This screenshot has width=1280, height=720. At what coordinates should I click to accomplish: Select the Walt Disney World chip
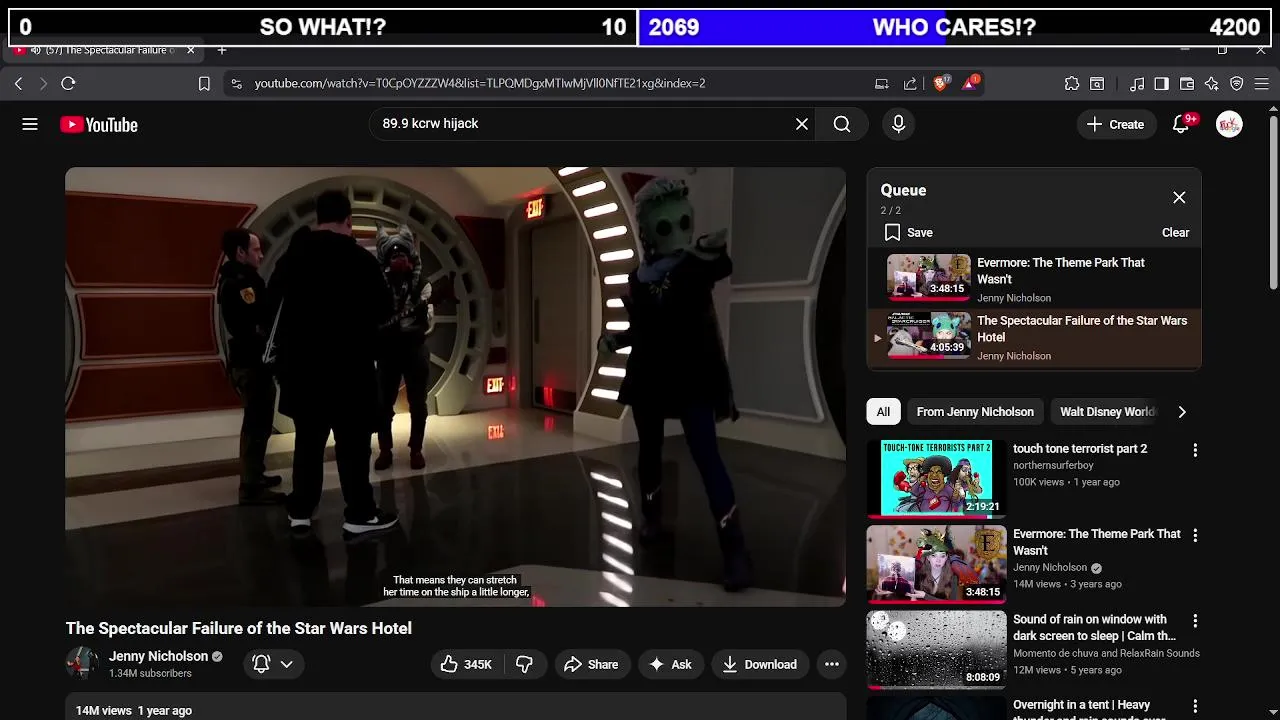[x=1107, y=412]
